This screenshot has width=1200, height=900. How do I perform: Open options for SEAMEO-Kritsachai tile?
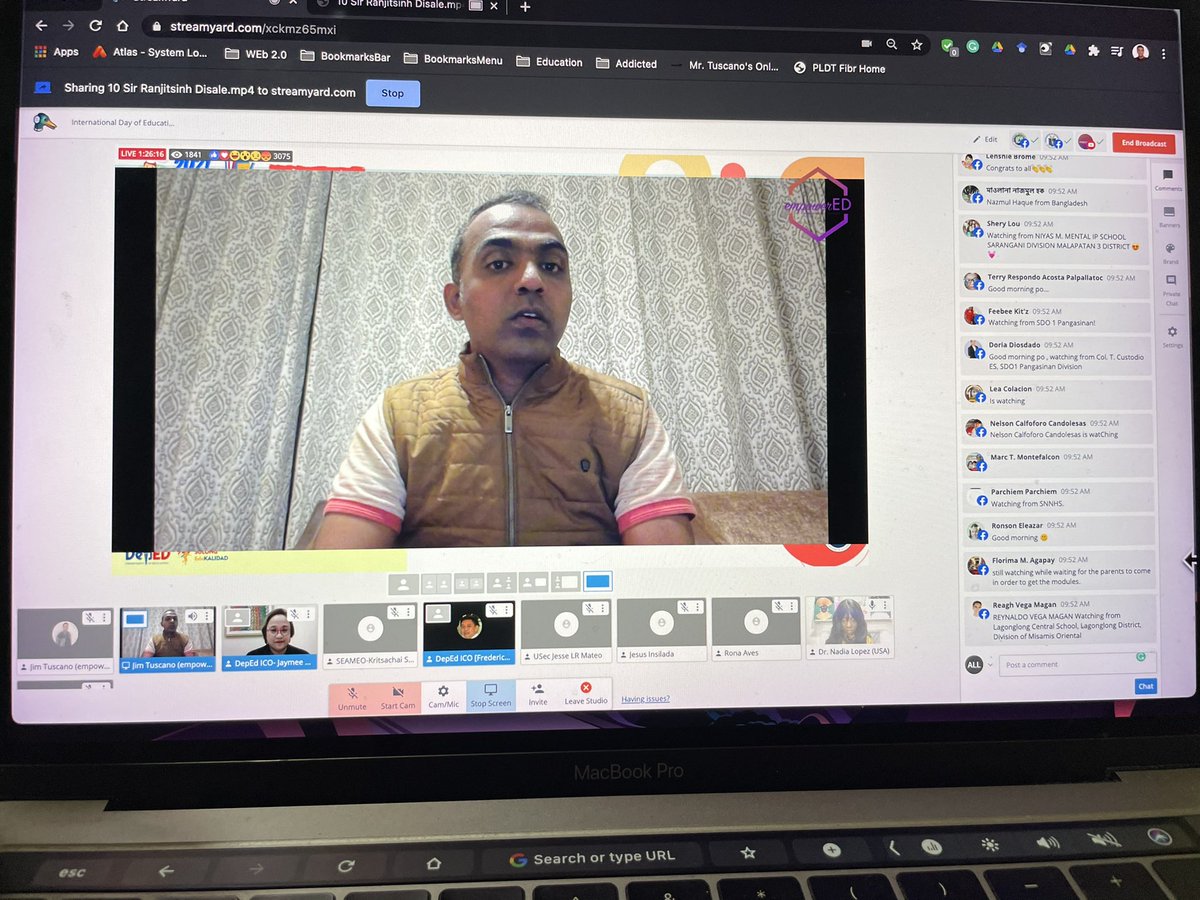408,612
